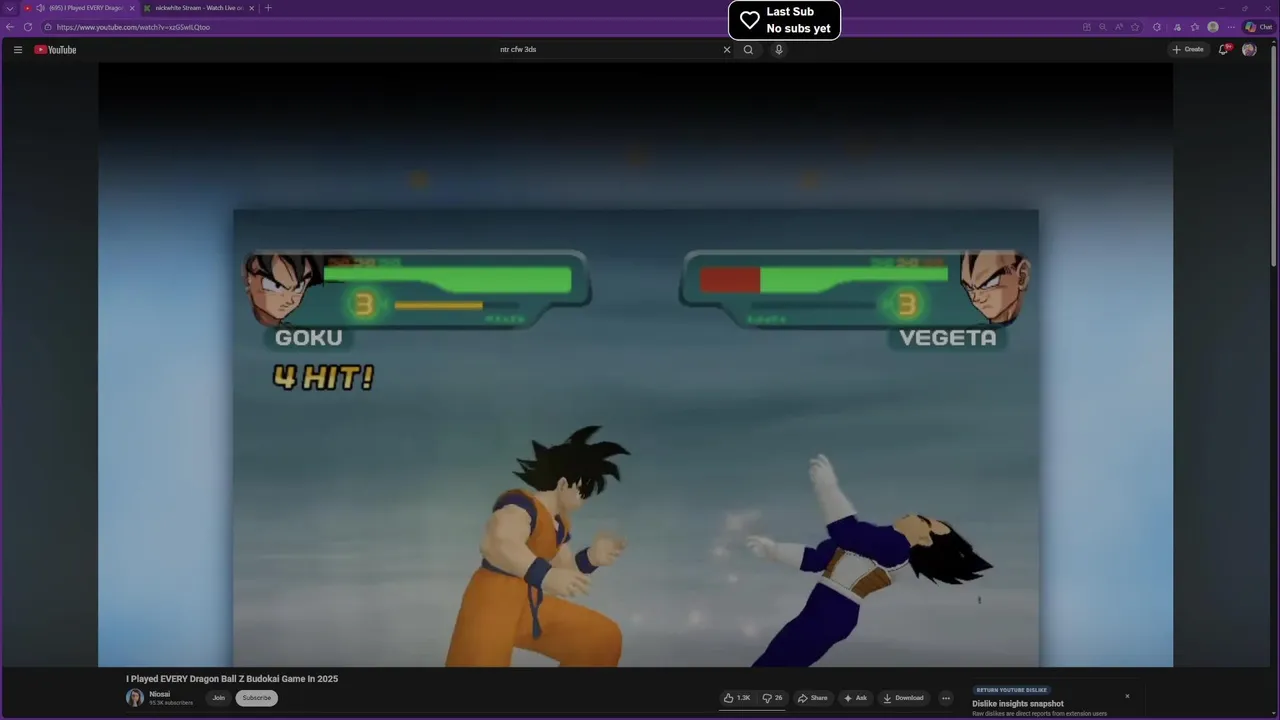
Task: Open Niosai channel avatar
Action: [x=135, y=698]
